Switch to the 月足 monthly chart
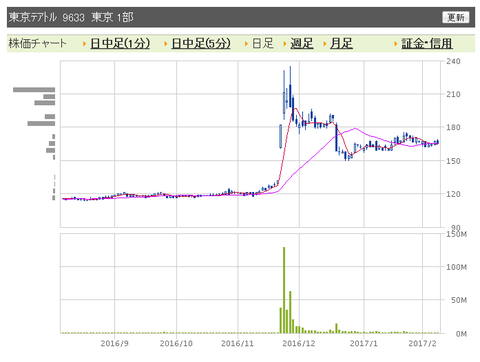The width and height of the screenshot is (480, 362). click(341, 43)
